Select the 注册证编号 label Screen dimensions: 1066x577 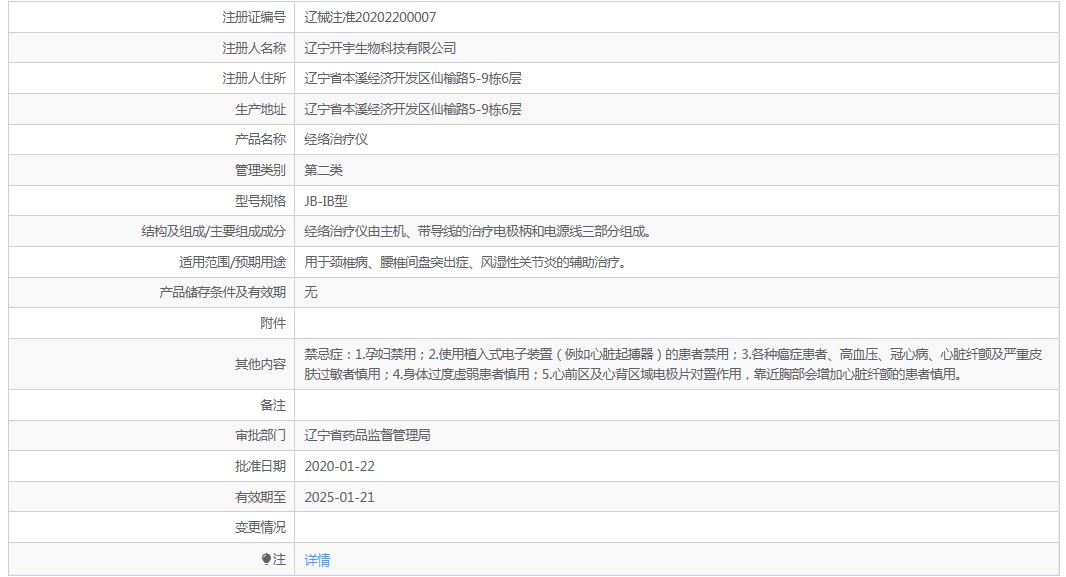pyautogui.click(x=254, y=17)
